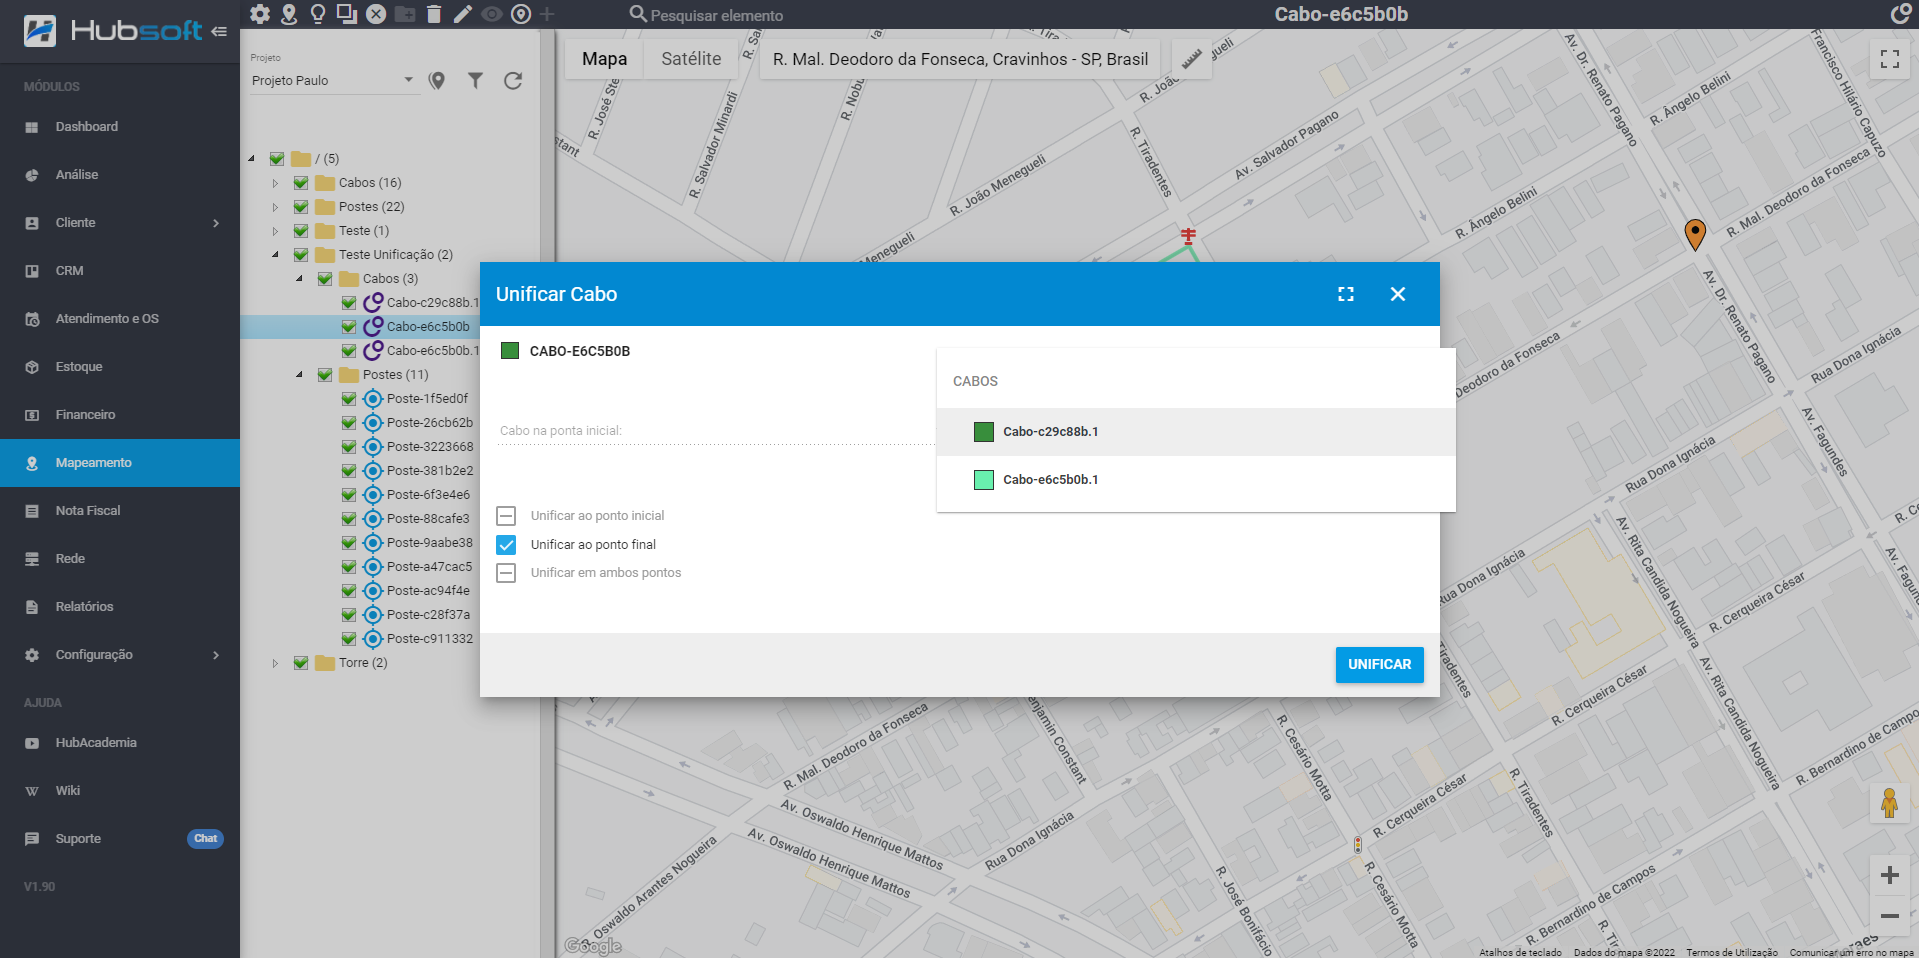The height and width of the screenshot is (958, 1919).
Task: Check Unificar ao ponto inicial
Action: [x=506, y=516]
